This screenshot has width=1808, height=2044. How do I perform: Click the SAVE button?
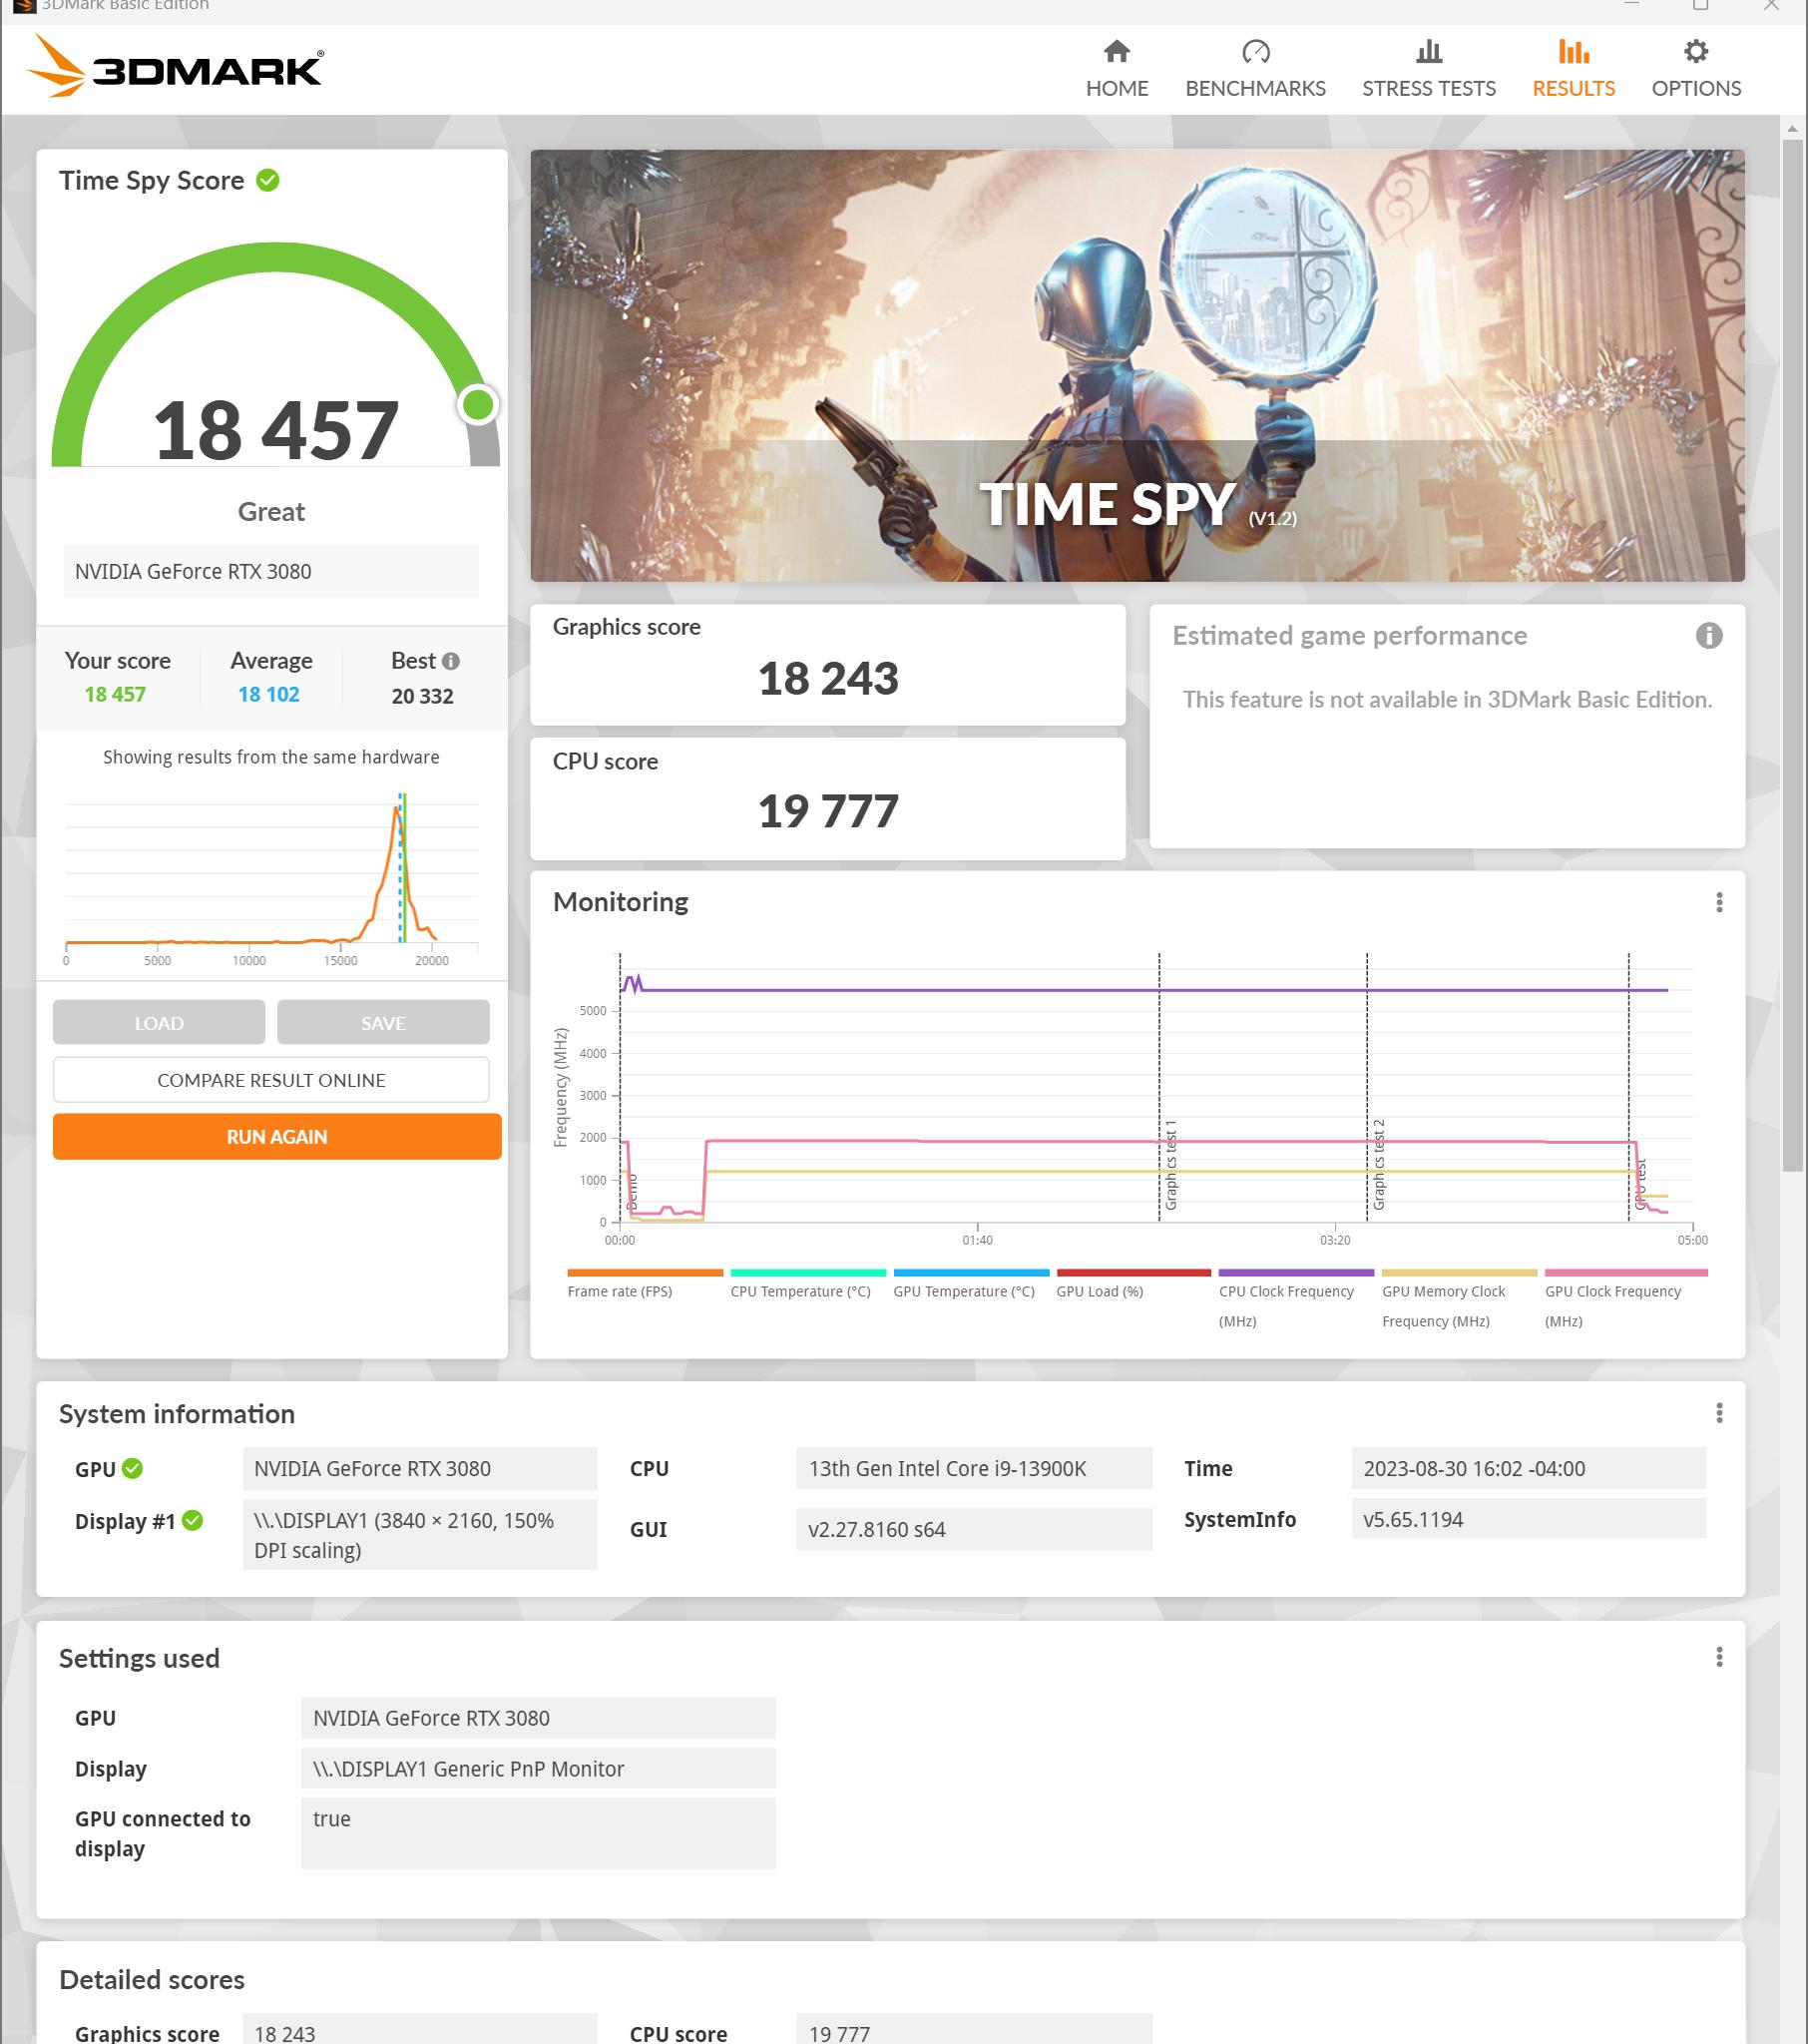pyautogui.click(x=383, y=1022)
